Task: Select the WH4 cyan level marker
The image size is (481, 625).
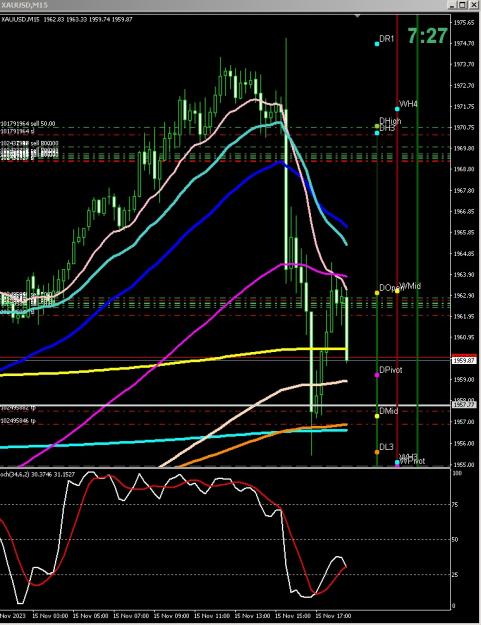Action: (397, 109)
